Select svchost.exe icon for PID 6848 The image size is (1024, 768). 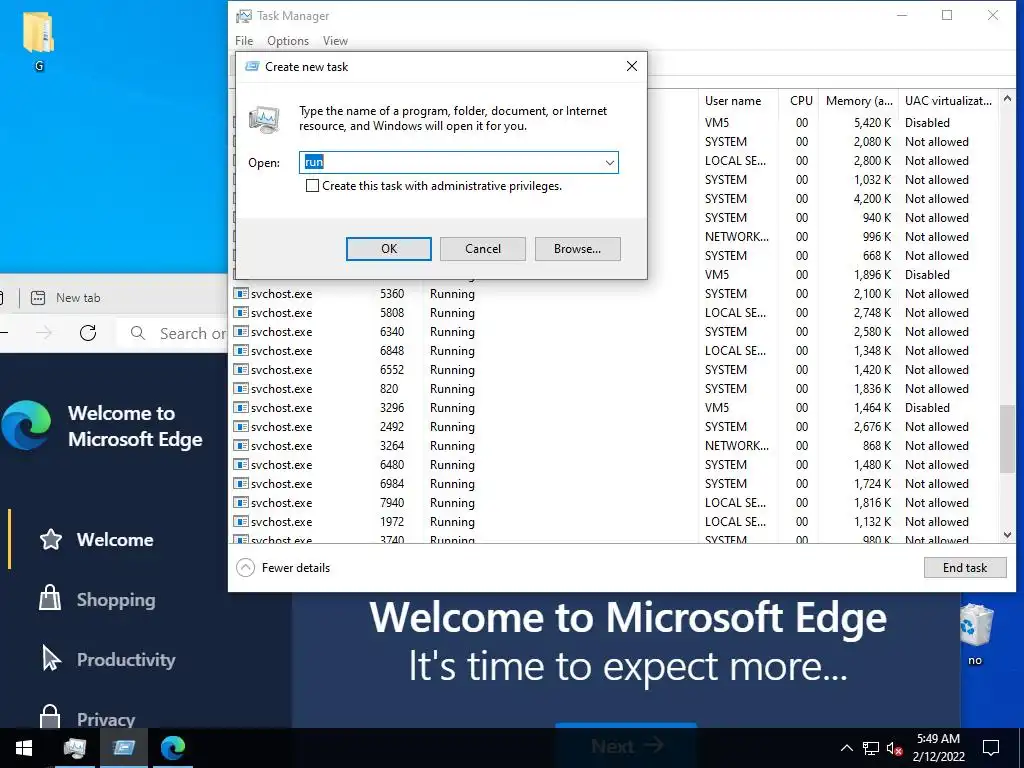point(241,351)
